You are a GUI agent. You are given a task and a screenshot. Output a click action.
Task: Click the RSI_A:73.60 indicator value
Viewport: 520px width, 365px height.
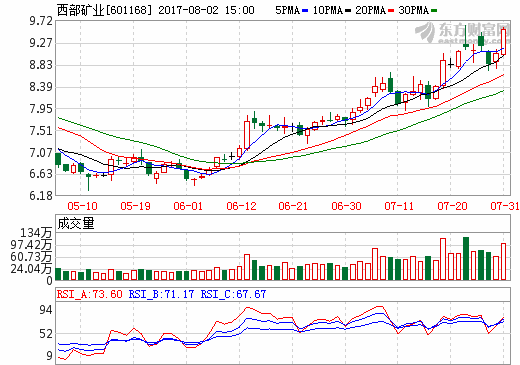coord(89,294)
